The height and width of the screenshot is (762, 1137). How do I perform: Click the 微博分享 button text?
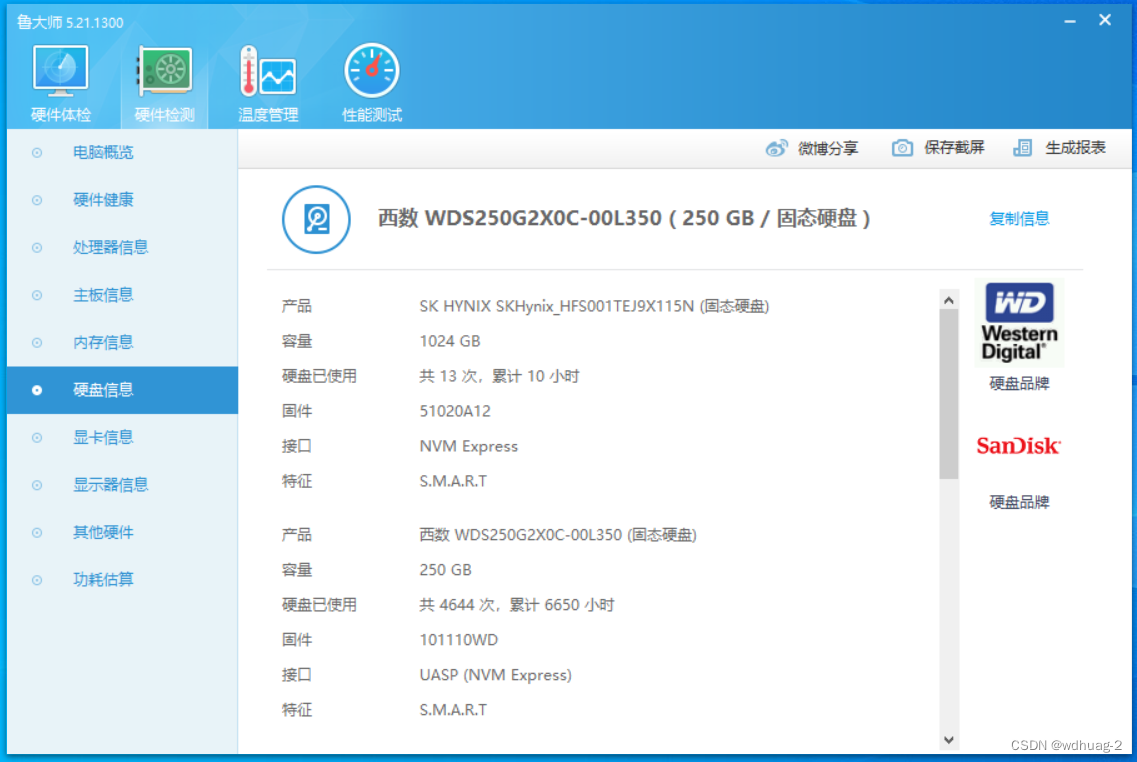(x=827, y=148)
